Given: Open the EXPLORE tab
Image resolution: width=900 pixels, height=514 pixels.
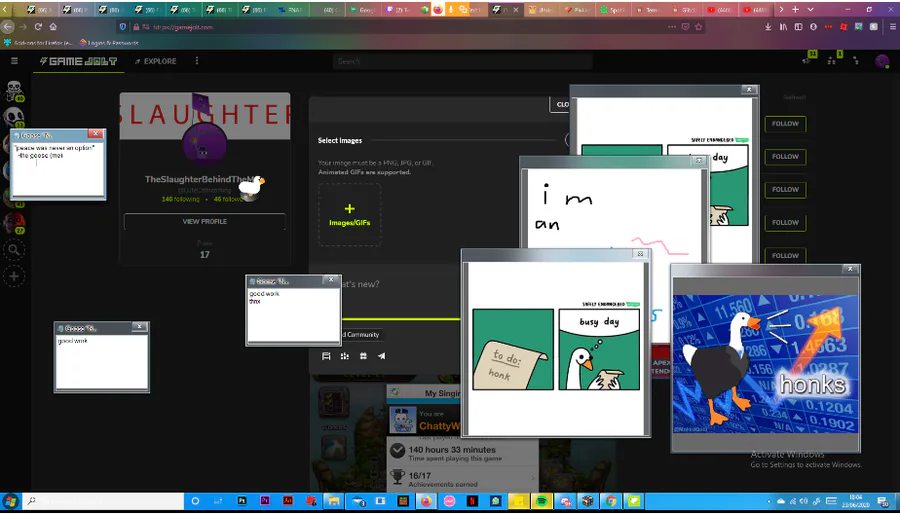Looking at the screenshot, I should (x=156, y=61).
